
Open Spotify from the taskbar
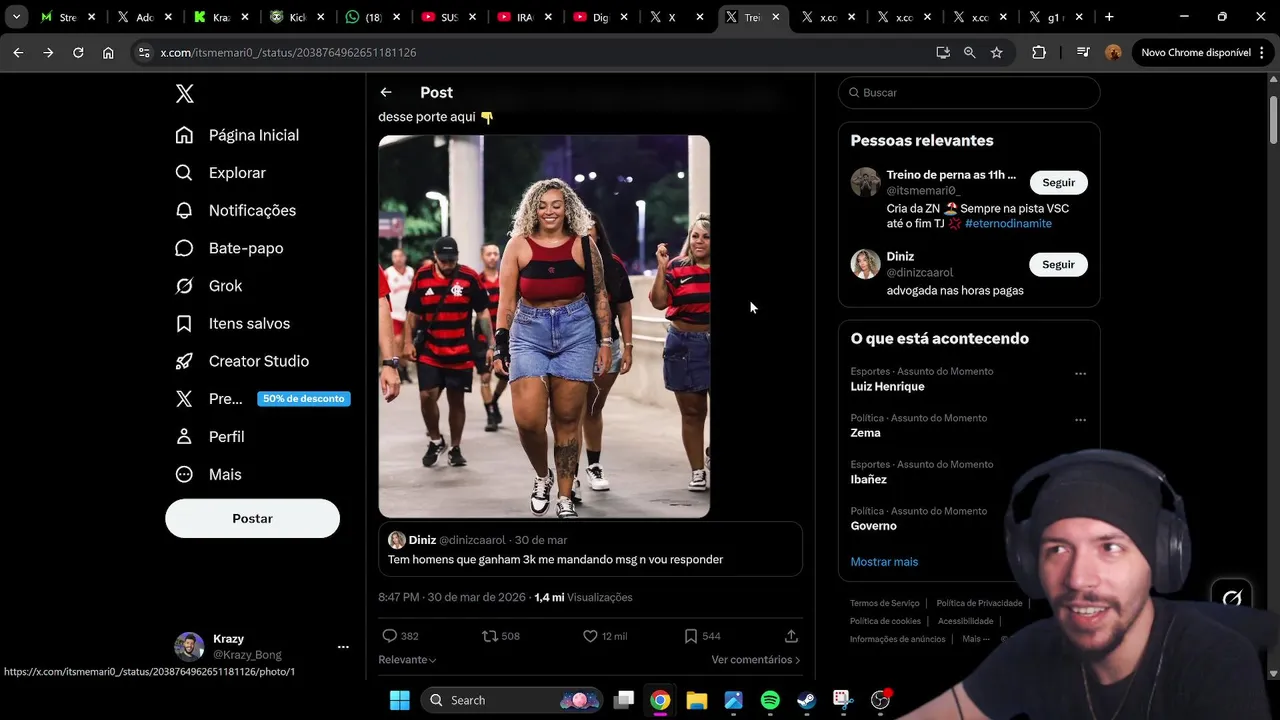tap(770, 700)
